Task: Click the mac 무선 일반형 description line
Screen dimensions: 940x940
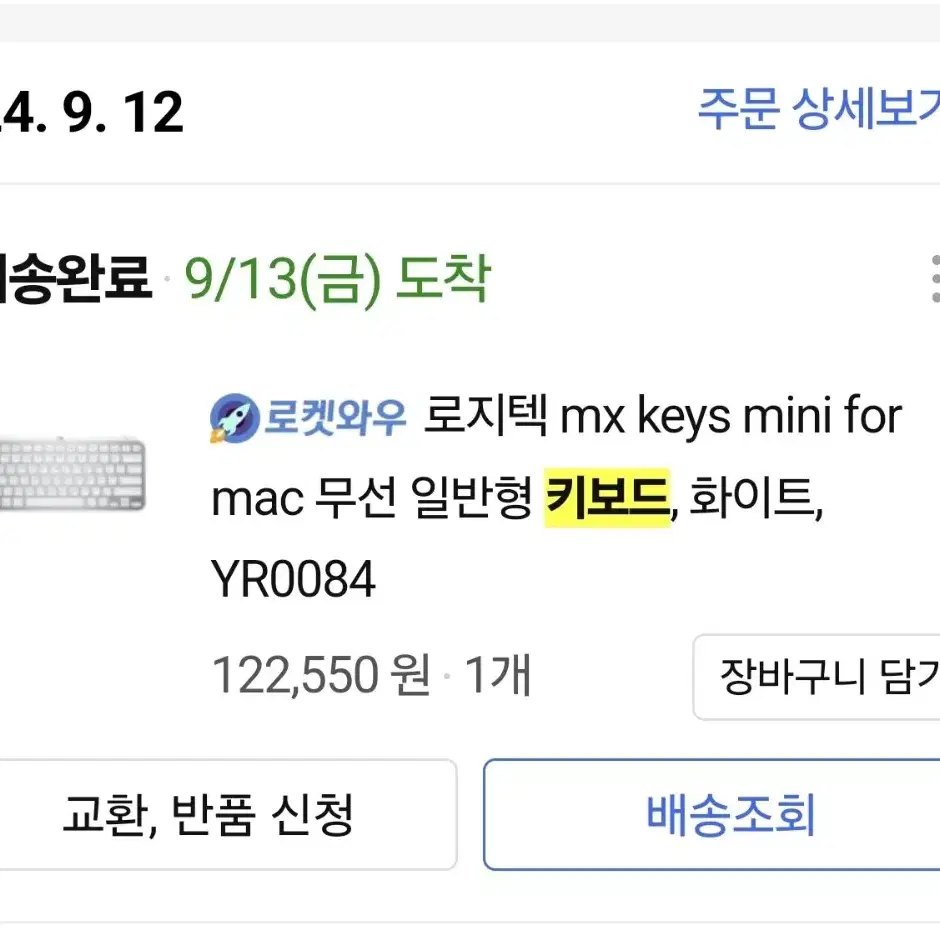Action: [x=372, y=499]
